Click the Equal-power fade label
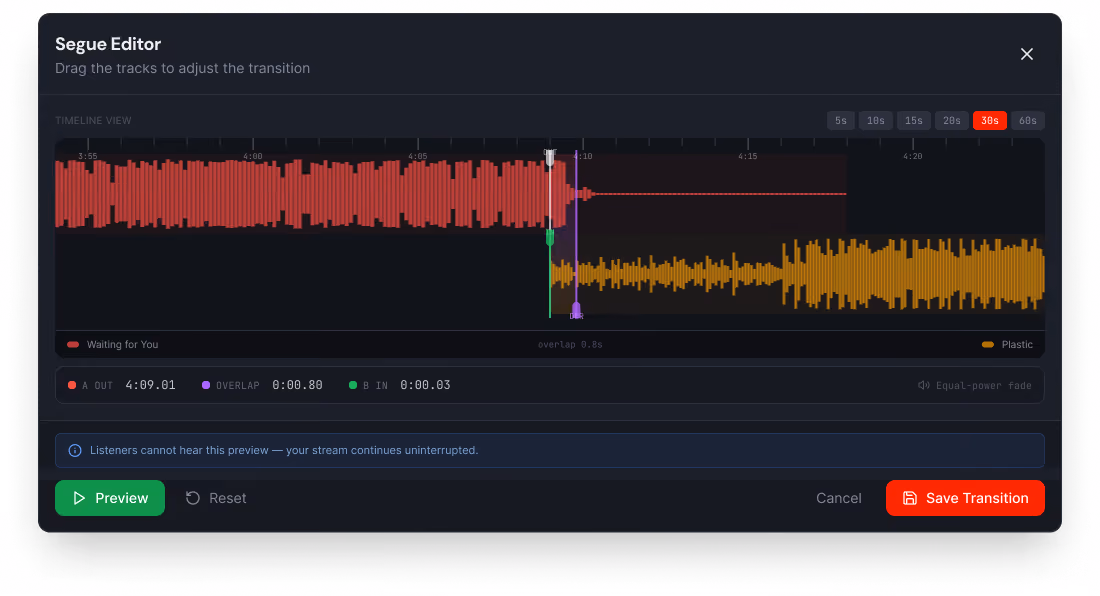This screenshot has height=596, width=1100. tap(984, 386)
